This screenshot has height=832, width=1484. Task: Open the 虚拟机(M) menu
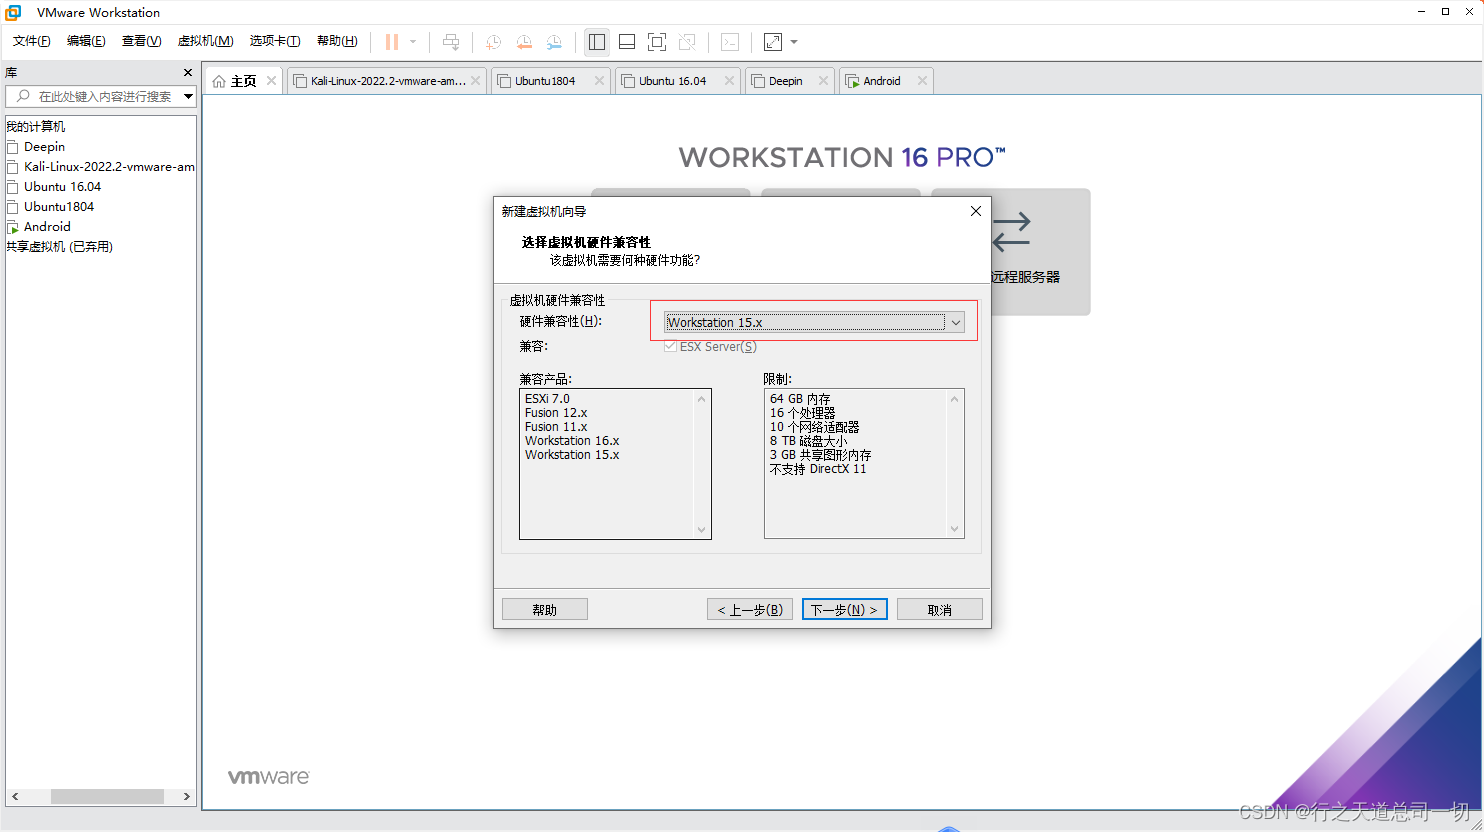pos(205,41)
